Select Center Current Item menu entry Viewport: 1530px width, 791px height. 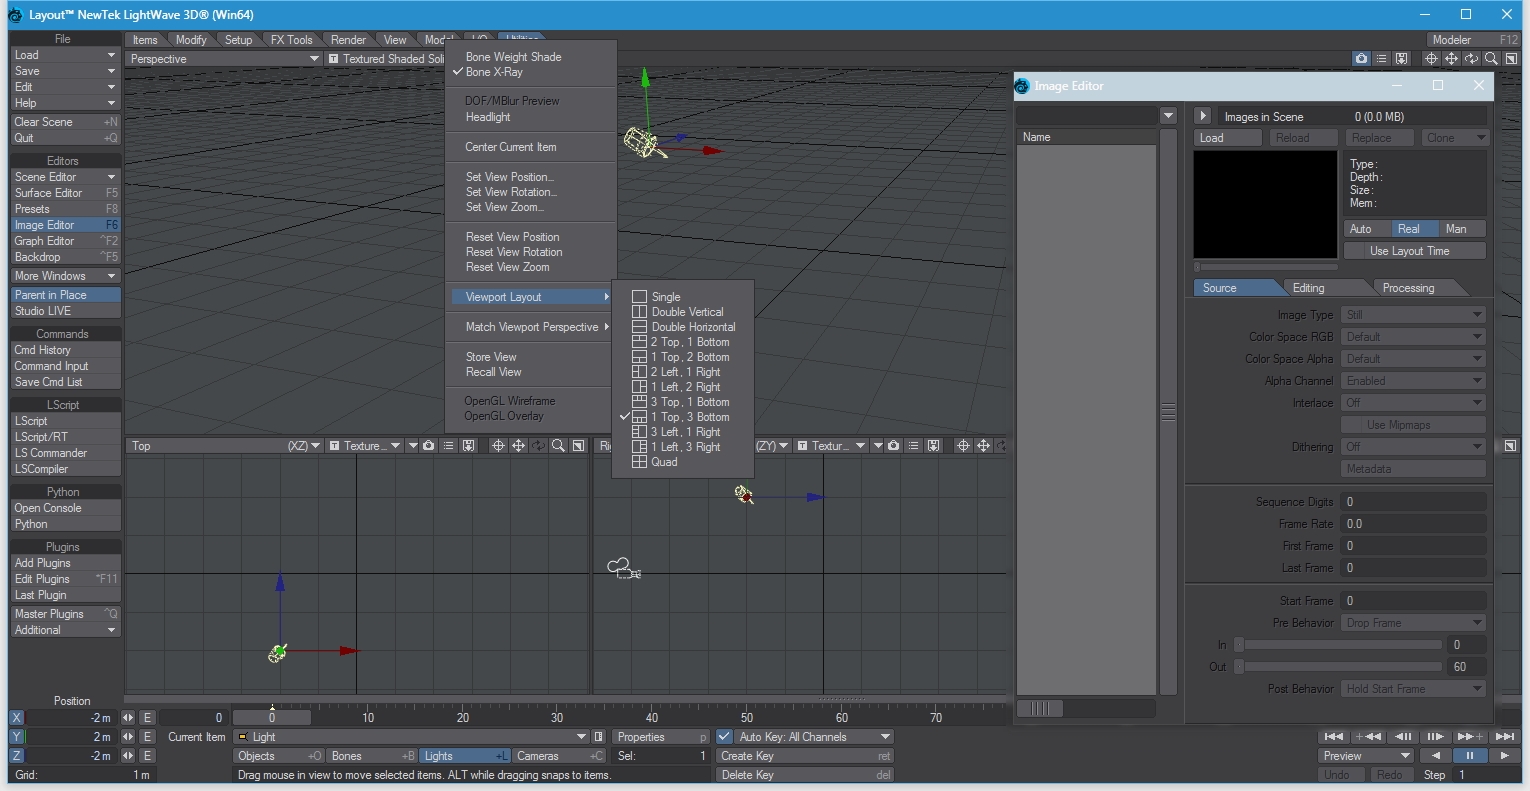(510, 147)
